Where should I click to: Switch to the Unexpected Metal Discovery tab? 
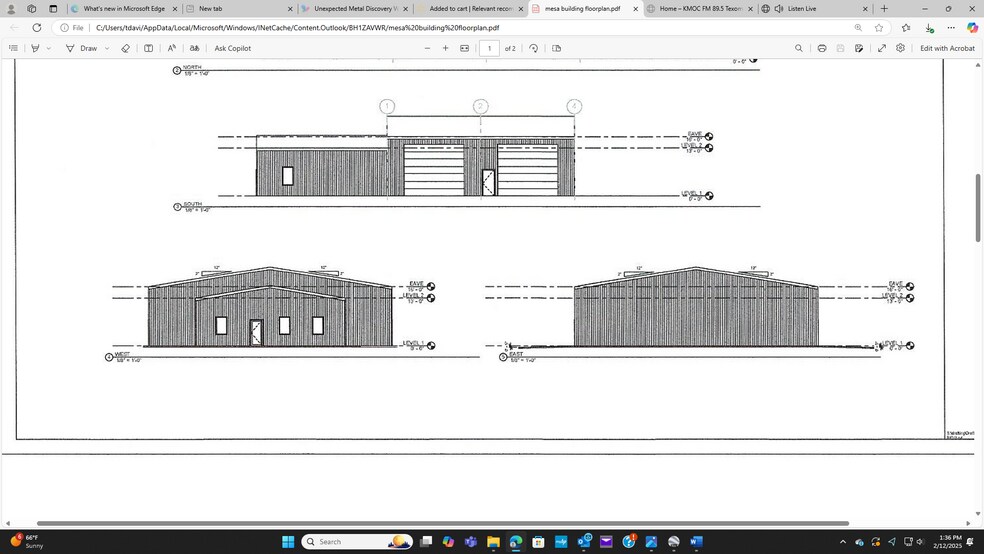[x=350, y=8]
